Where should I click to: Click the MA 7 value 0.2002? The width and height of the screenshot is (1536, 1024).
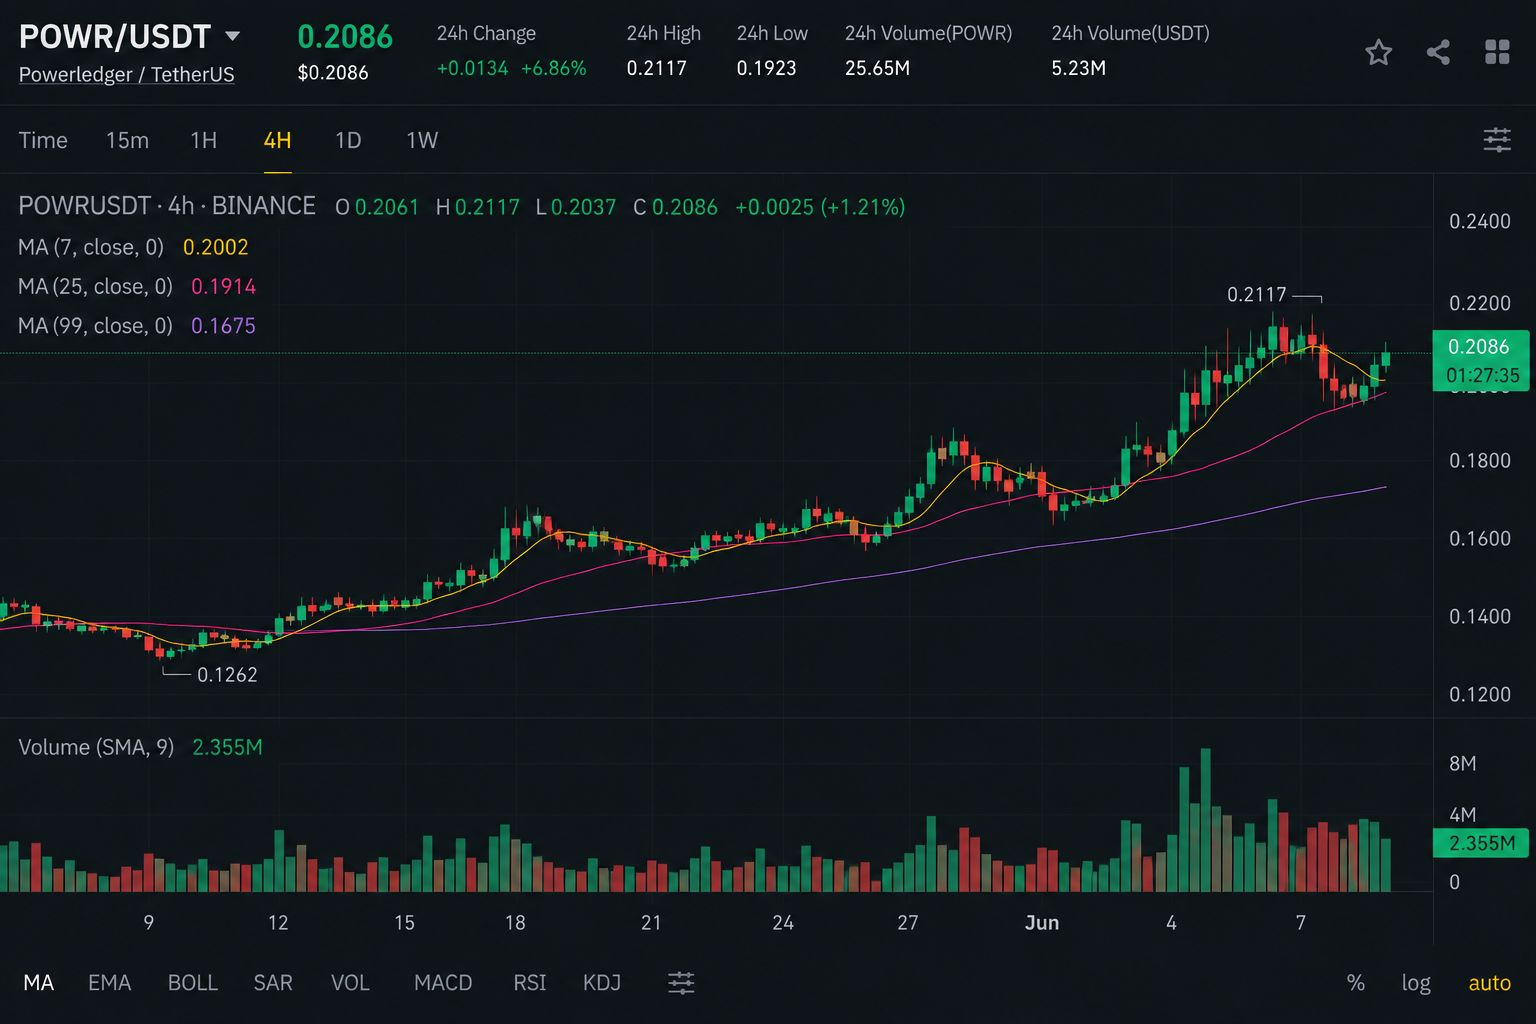pos(215,247)
